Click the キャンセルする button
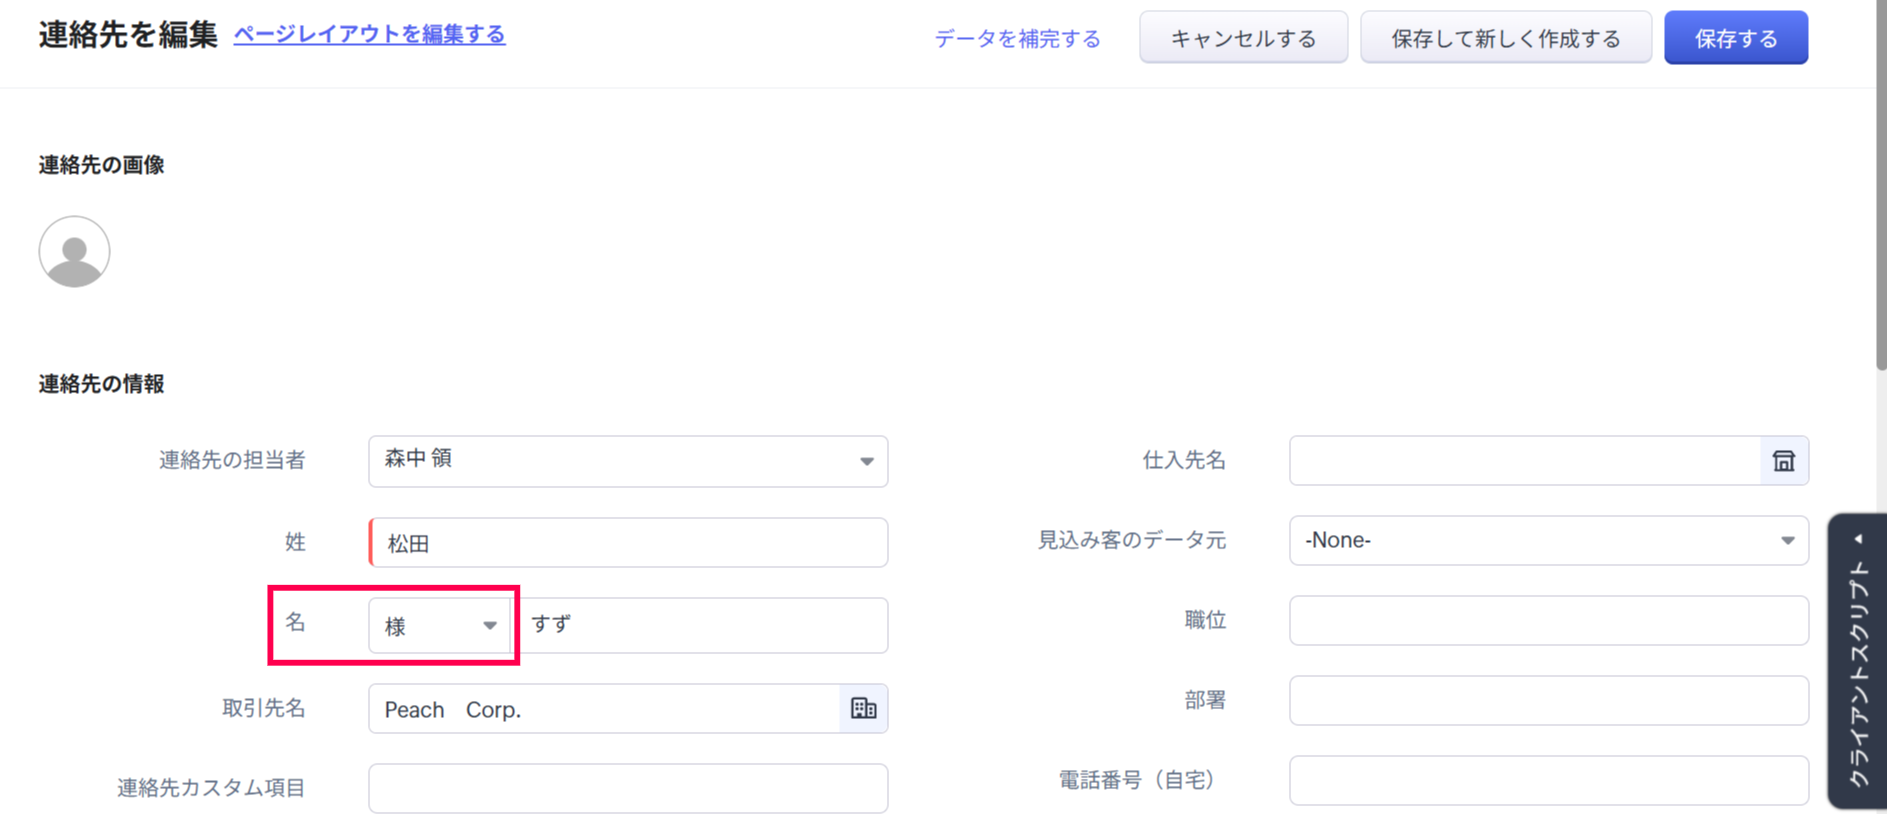The width and height of the screenshot is (1887, 814). click(x=1243, y=38)
